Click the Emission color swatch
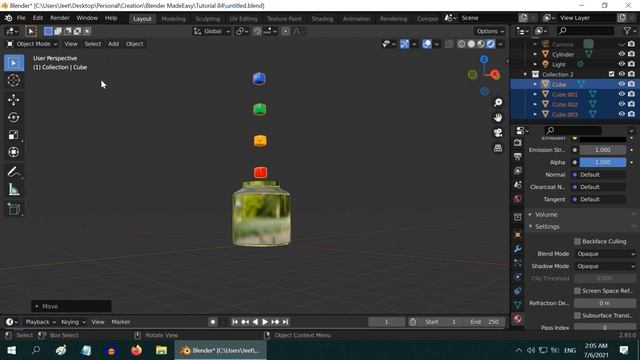This screenshot has height=360, width=640. pyautogui.click(x=603, y=139)
